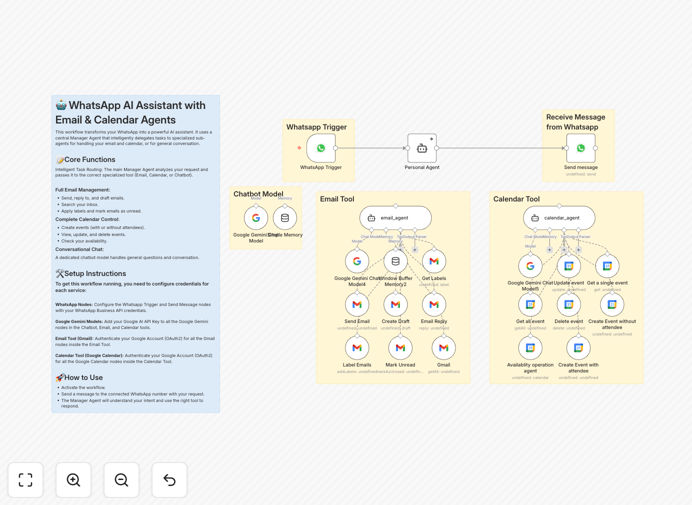Viewport: 692px width, 505px height.
Task: Click the Window Buffer Memory2 node
Action: click(x=395, y=261)
